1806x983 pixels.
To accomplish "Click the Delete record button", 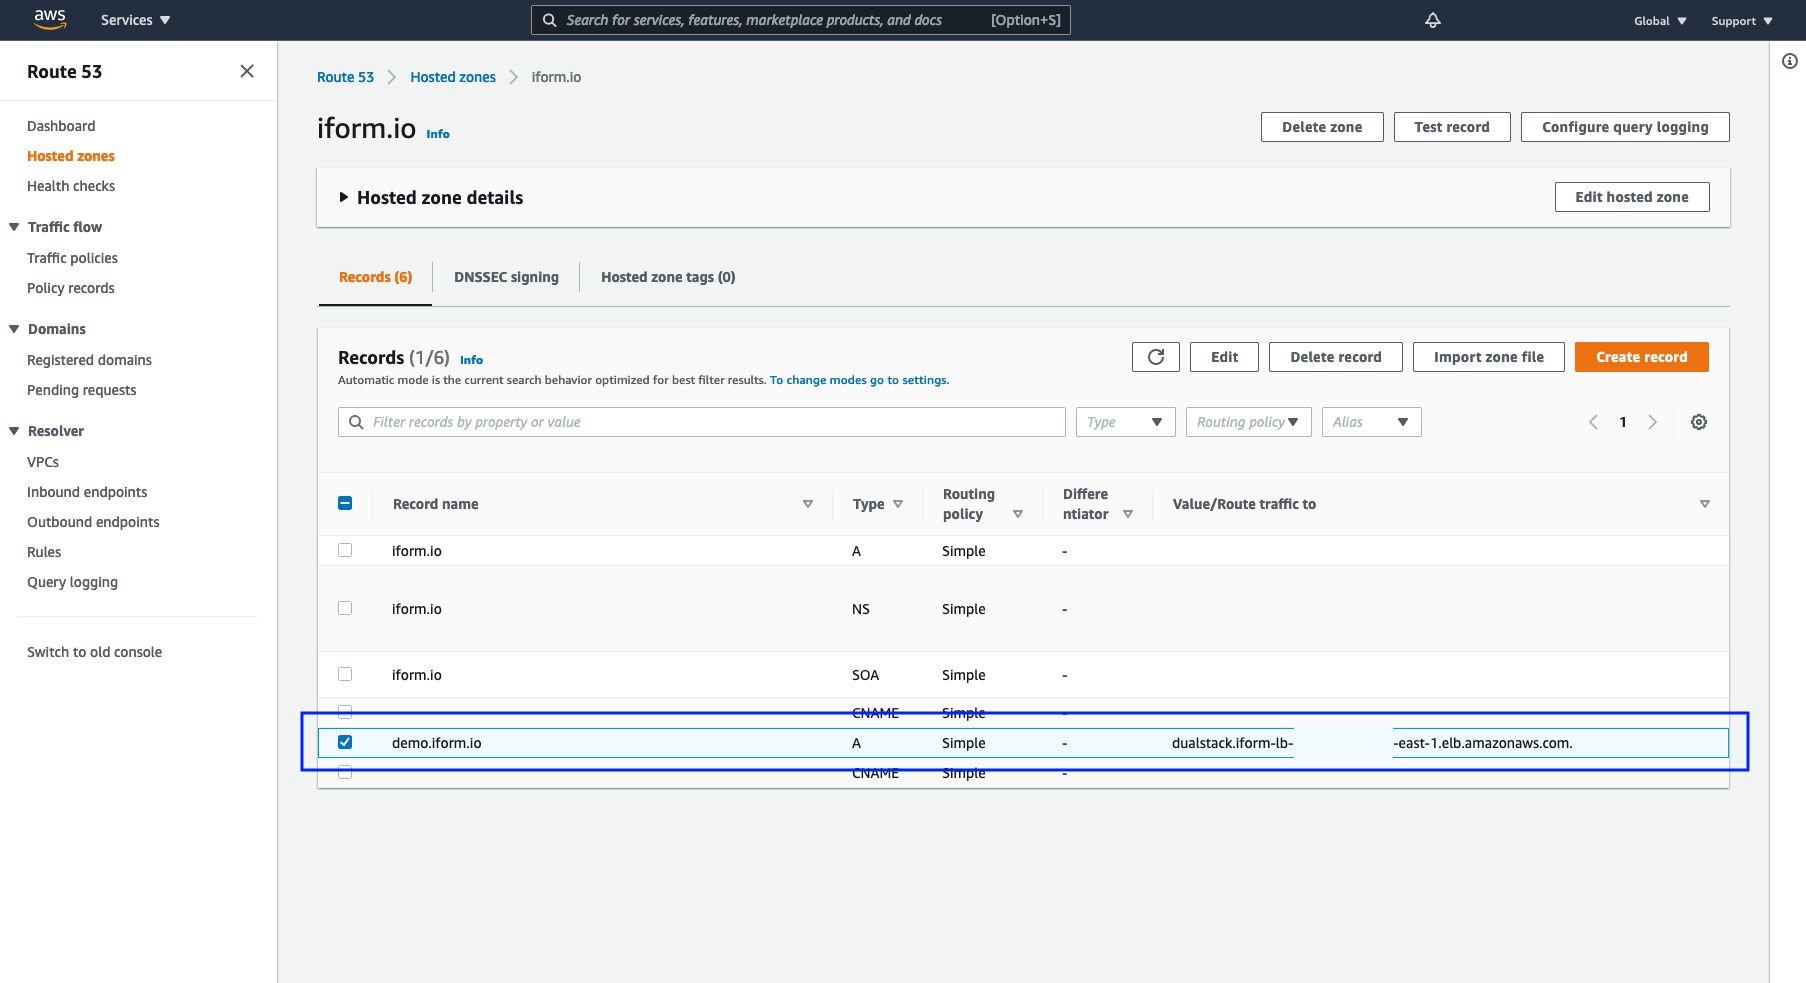I will click(x=1336, y=357).
